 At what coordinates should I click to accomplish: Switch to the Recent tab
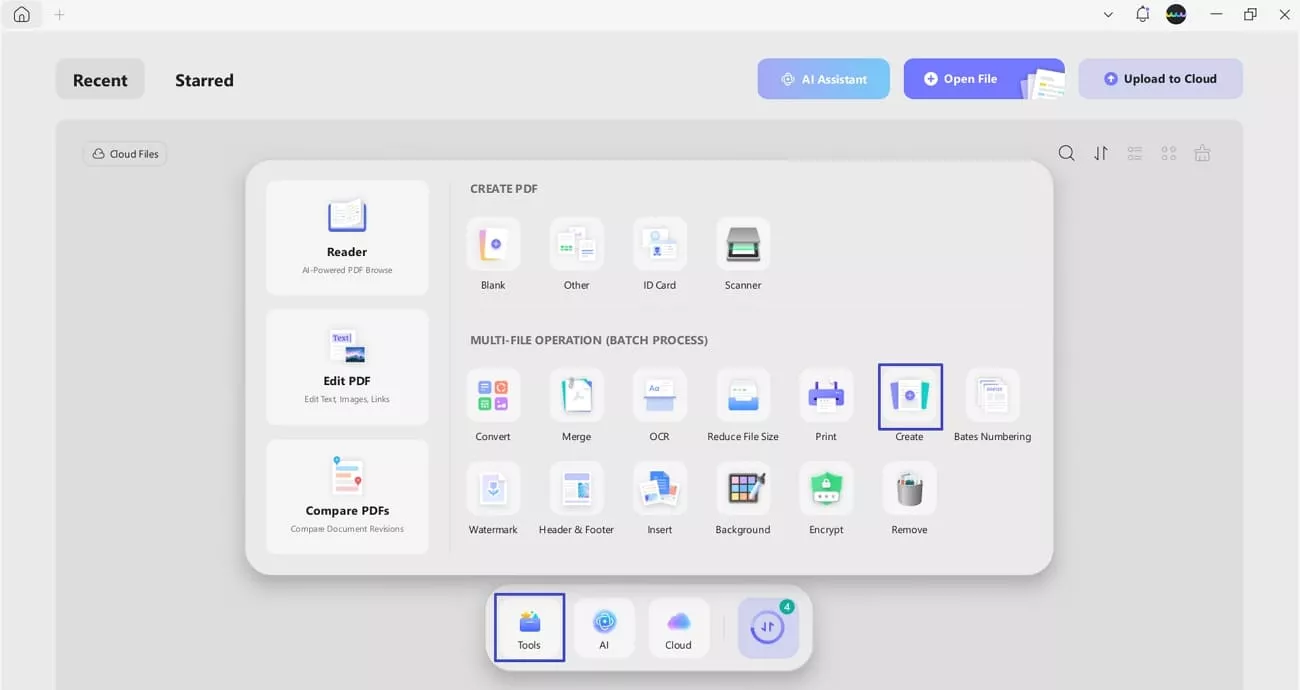pyautogui.click(x=100, y=79)
